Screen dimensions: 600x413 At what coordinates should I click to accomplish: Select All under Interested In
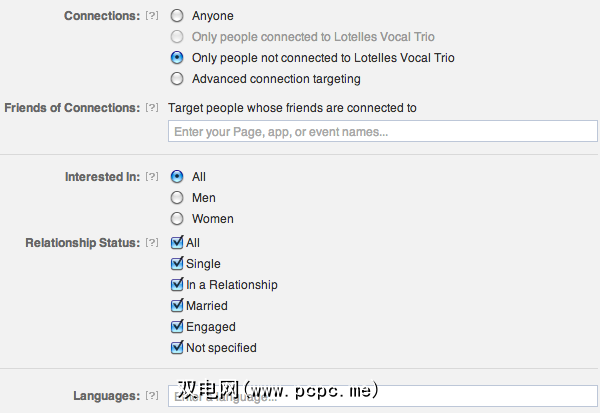pos(177,177)
